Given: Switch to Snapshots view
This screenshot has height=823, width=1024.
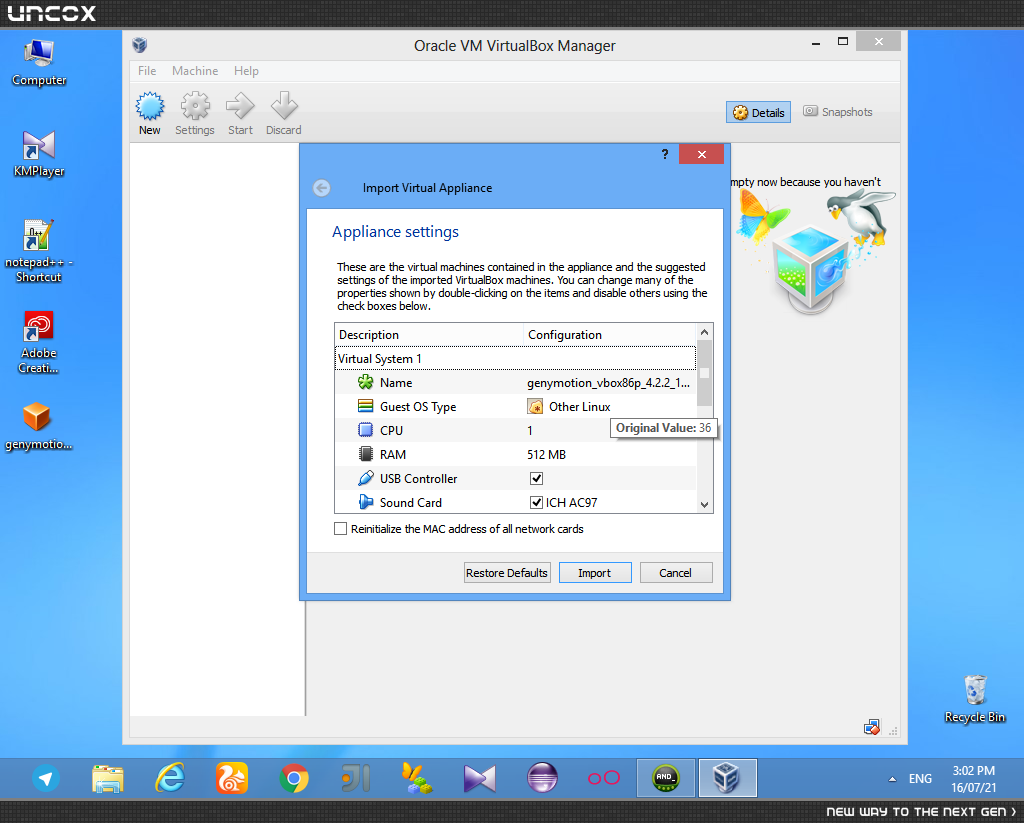Looking at the screenshot, I should [838, 112].
